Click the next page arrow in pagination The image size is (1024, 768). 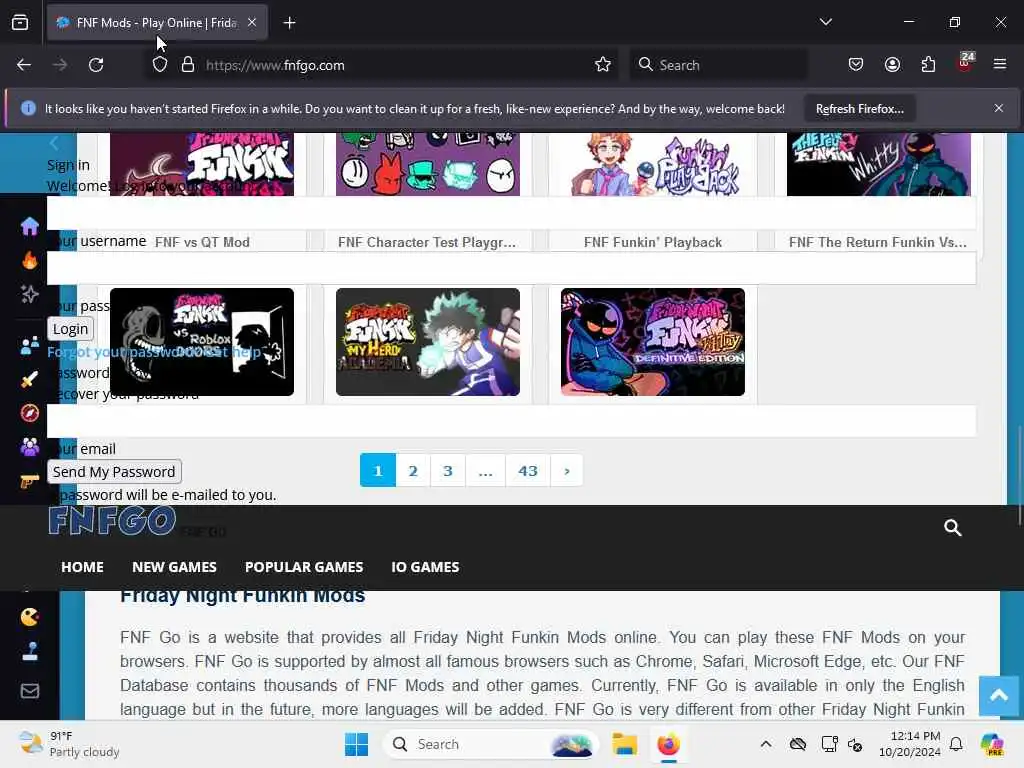(x=567, y=470)
